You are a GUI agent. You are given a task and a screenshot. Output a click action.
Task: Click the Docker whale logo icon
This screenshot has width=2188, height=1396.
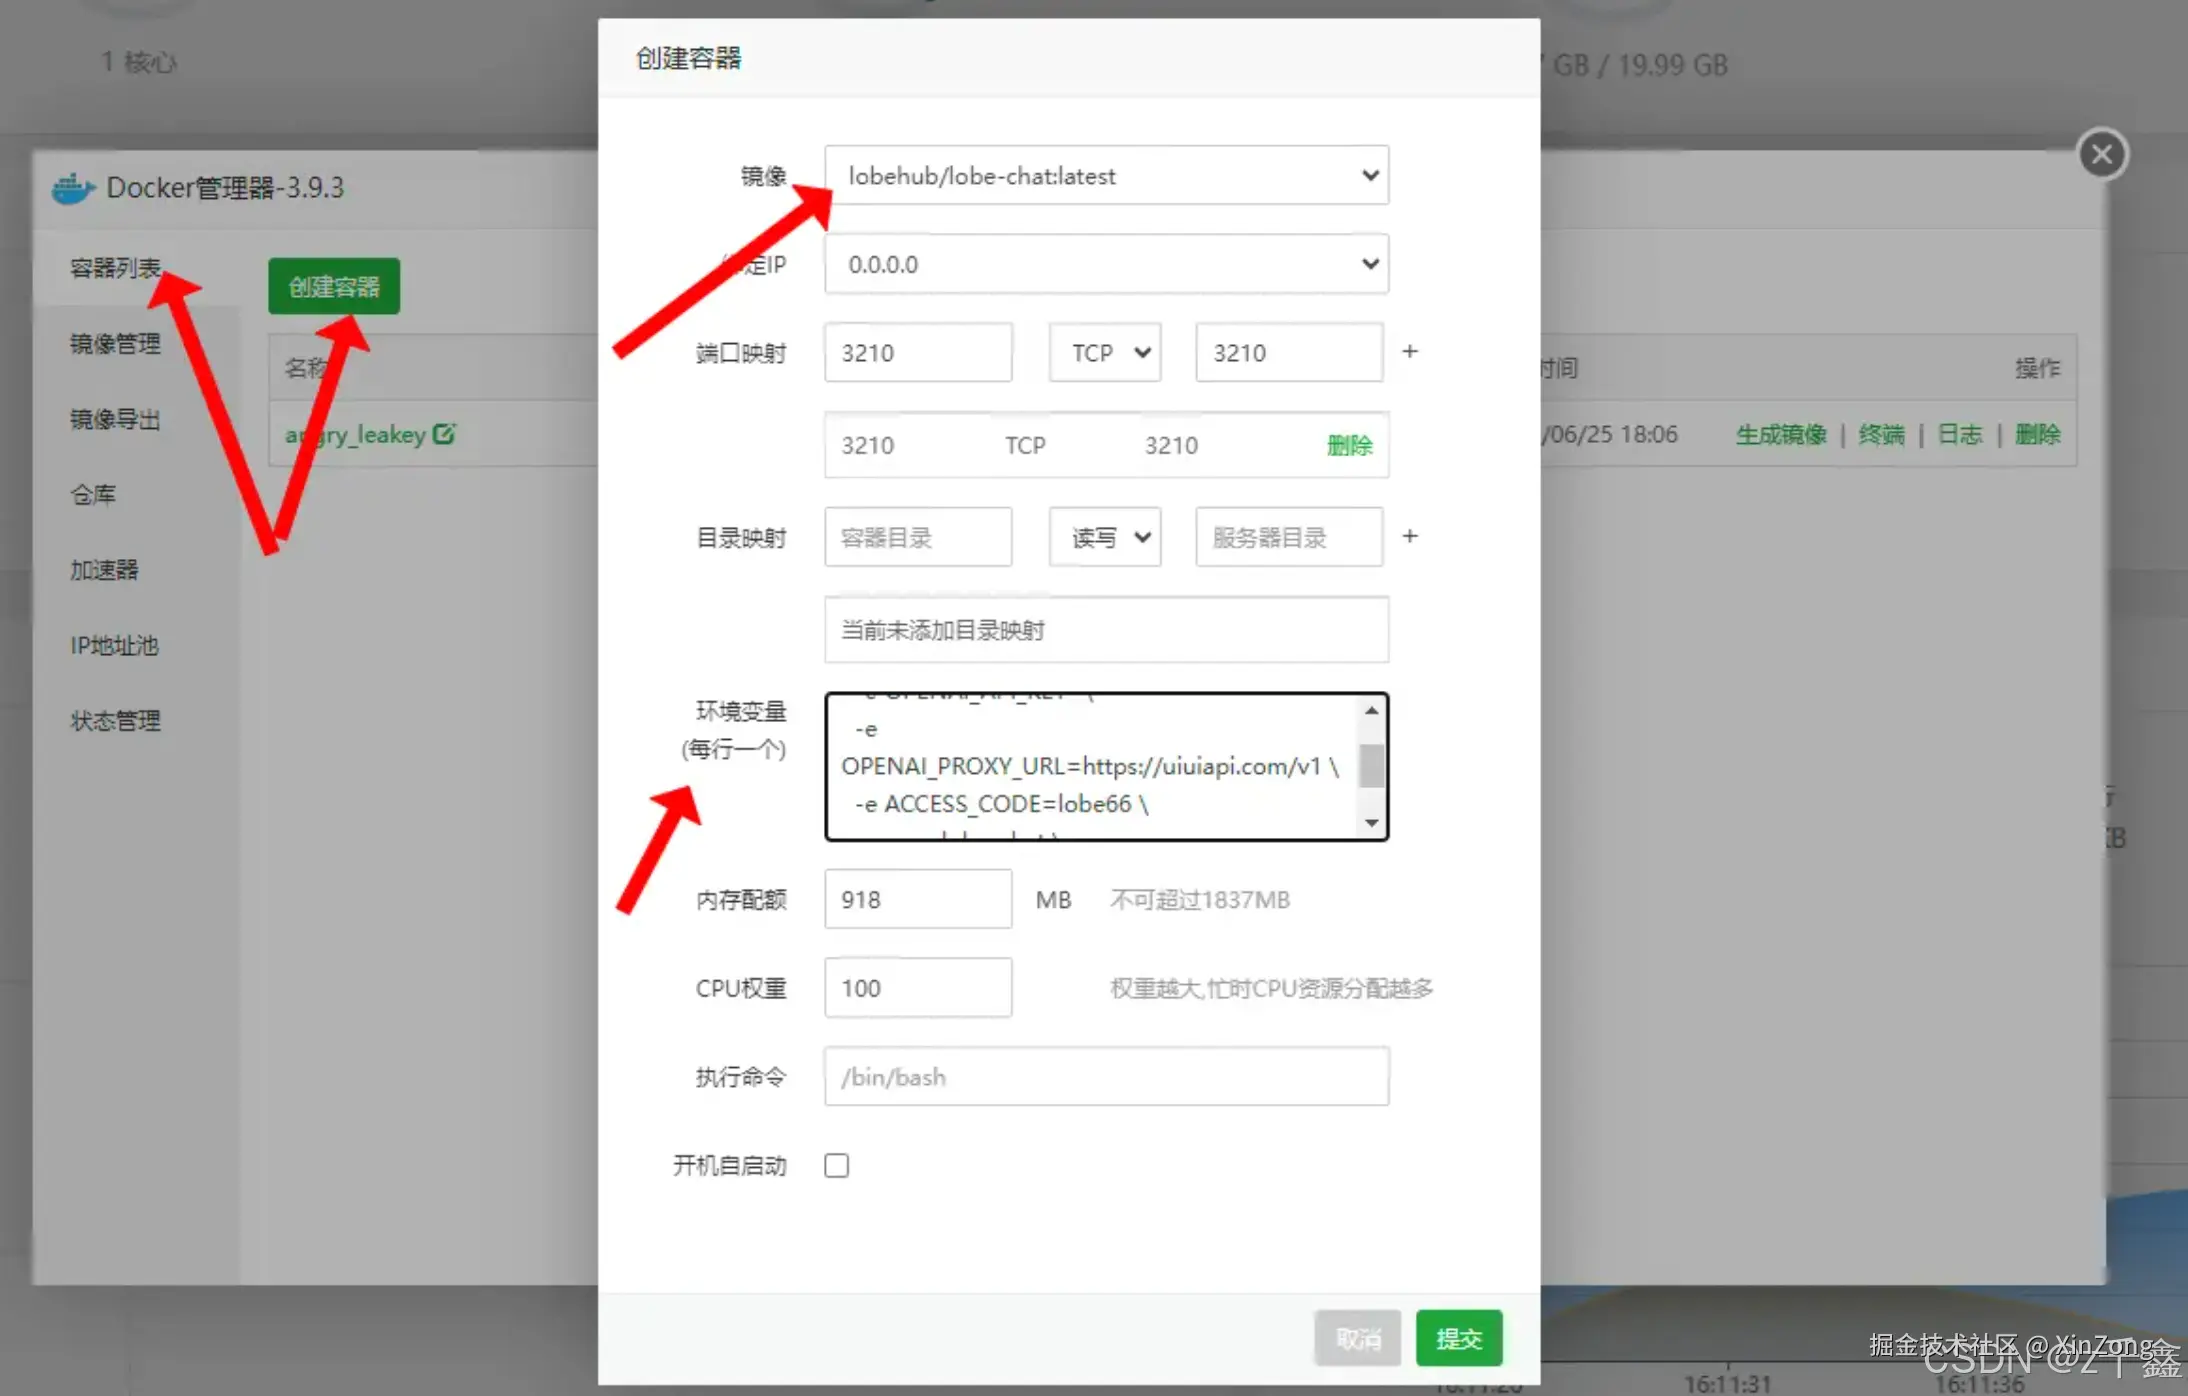(71, 187)
